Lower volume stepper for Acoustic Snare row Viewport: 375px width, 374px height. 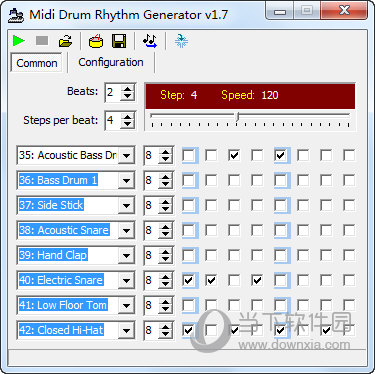166,234
